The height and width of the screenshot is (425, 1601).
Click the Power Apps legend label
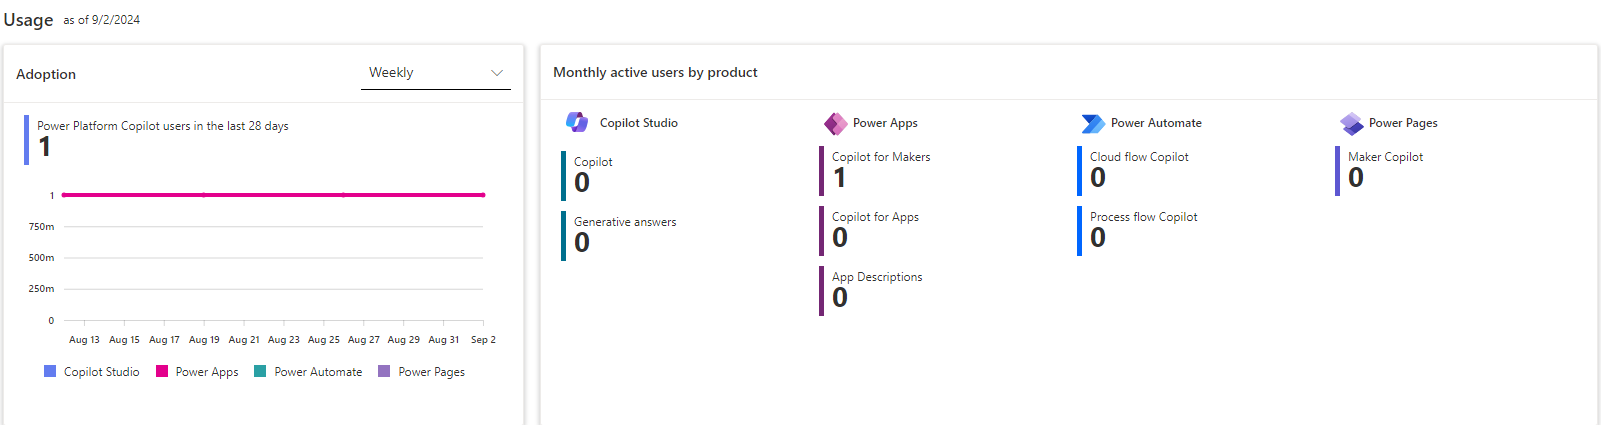point(207,372)
